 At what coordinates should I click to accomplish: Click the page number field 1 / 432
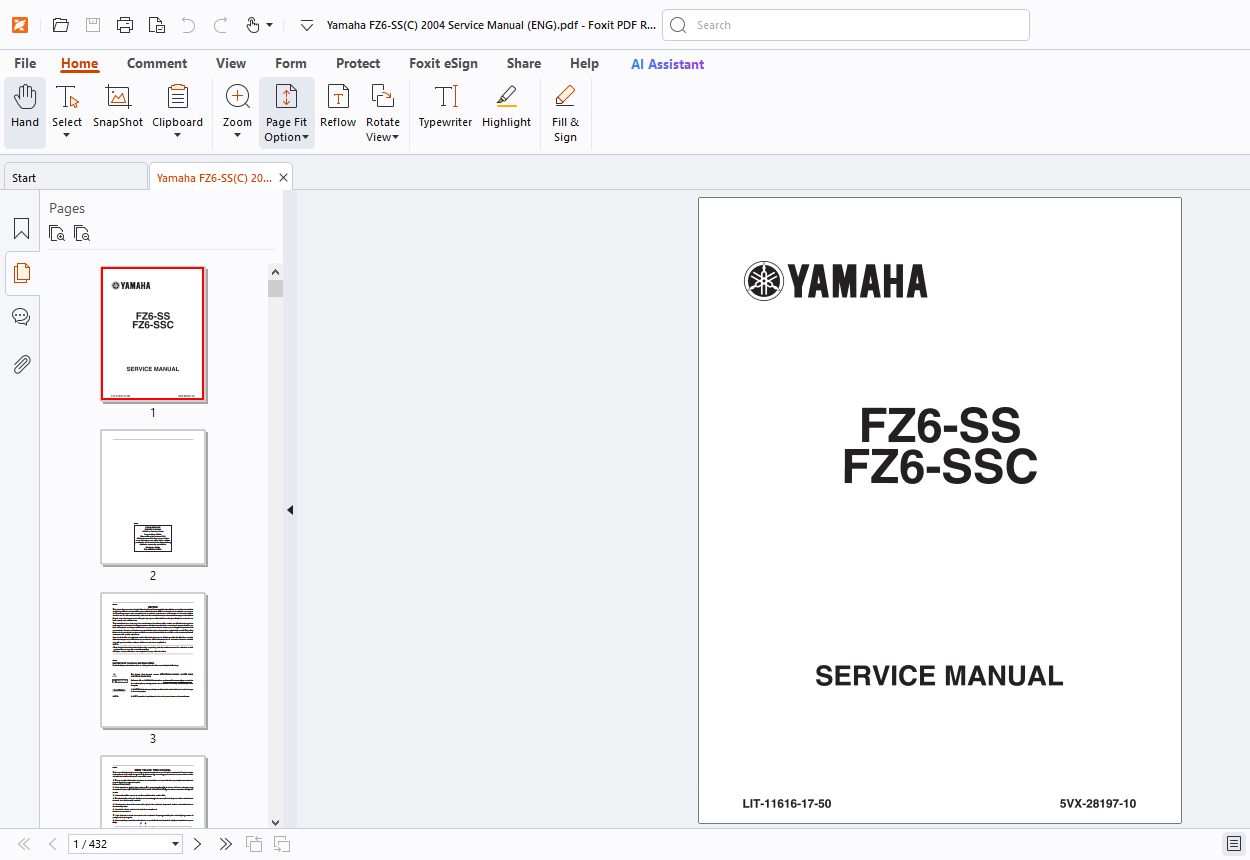point(118,844)
